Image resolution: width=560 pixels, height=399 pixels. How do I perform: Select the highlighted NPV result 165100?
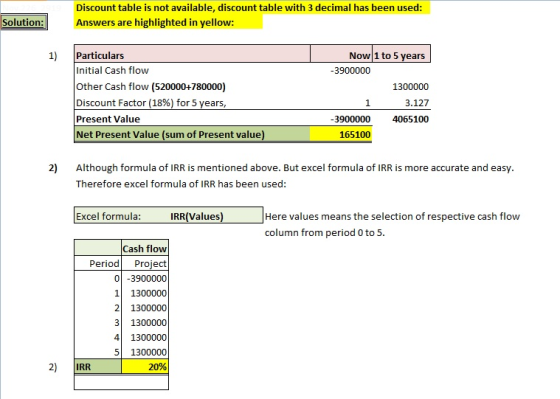[341, 134]
